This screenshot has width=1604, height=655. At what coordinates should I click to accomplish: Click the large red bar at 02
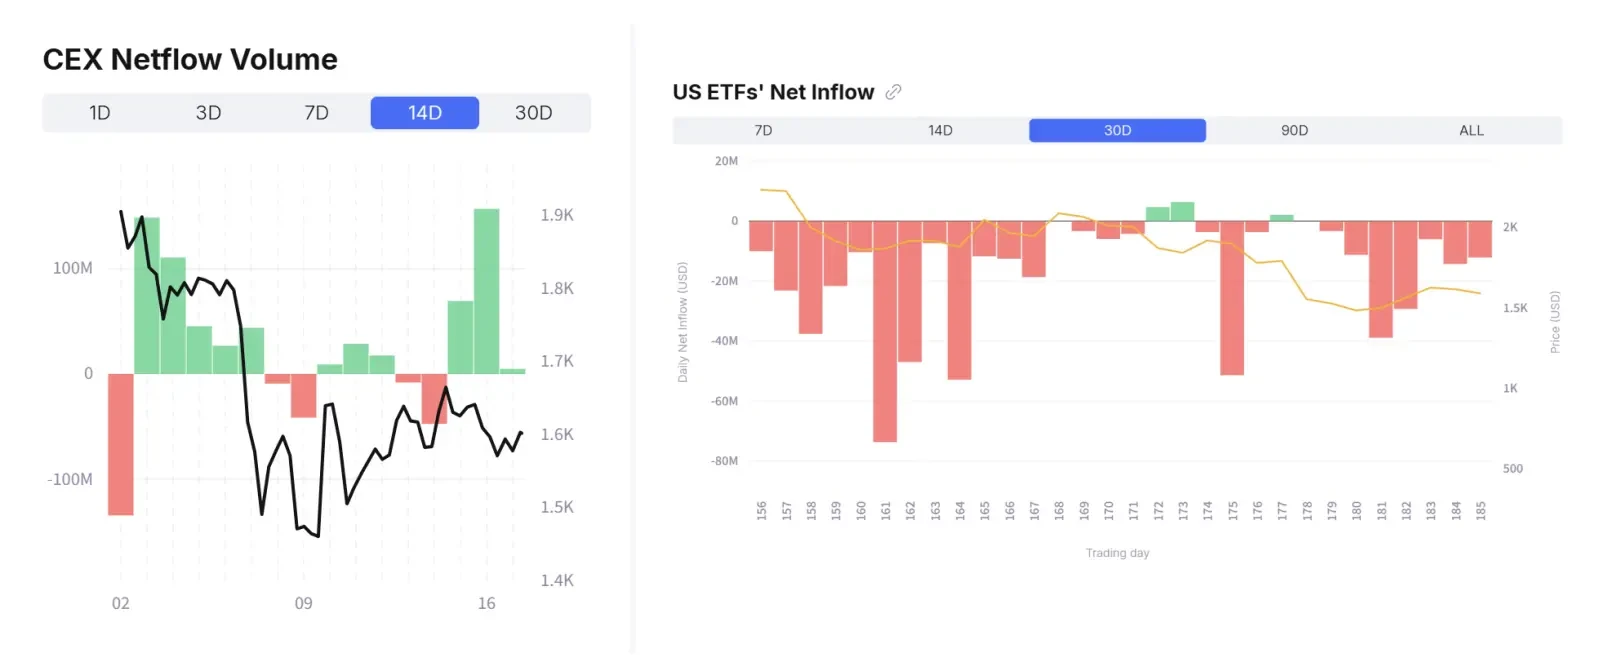click(121, 444)
